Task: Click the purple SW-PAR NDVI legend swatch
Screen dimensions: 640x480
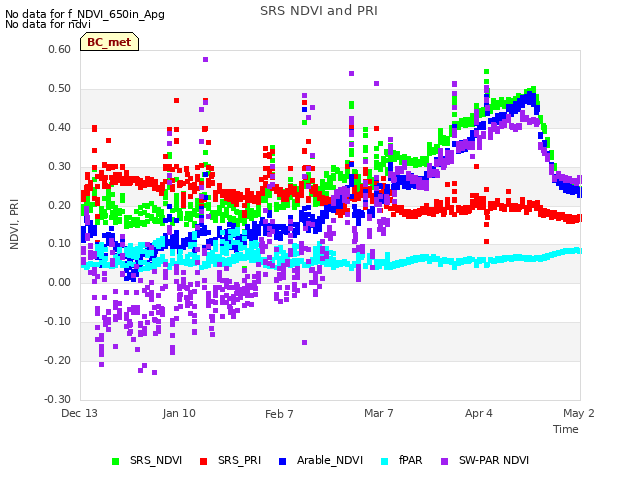Action: [444, 461]
